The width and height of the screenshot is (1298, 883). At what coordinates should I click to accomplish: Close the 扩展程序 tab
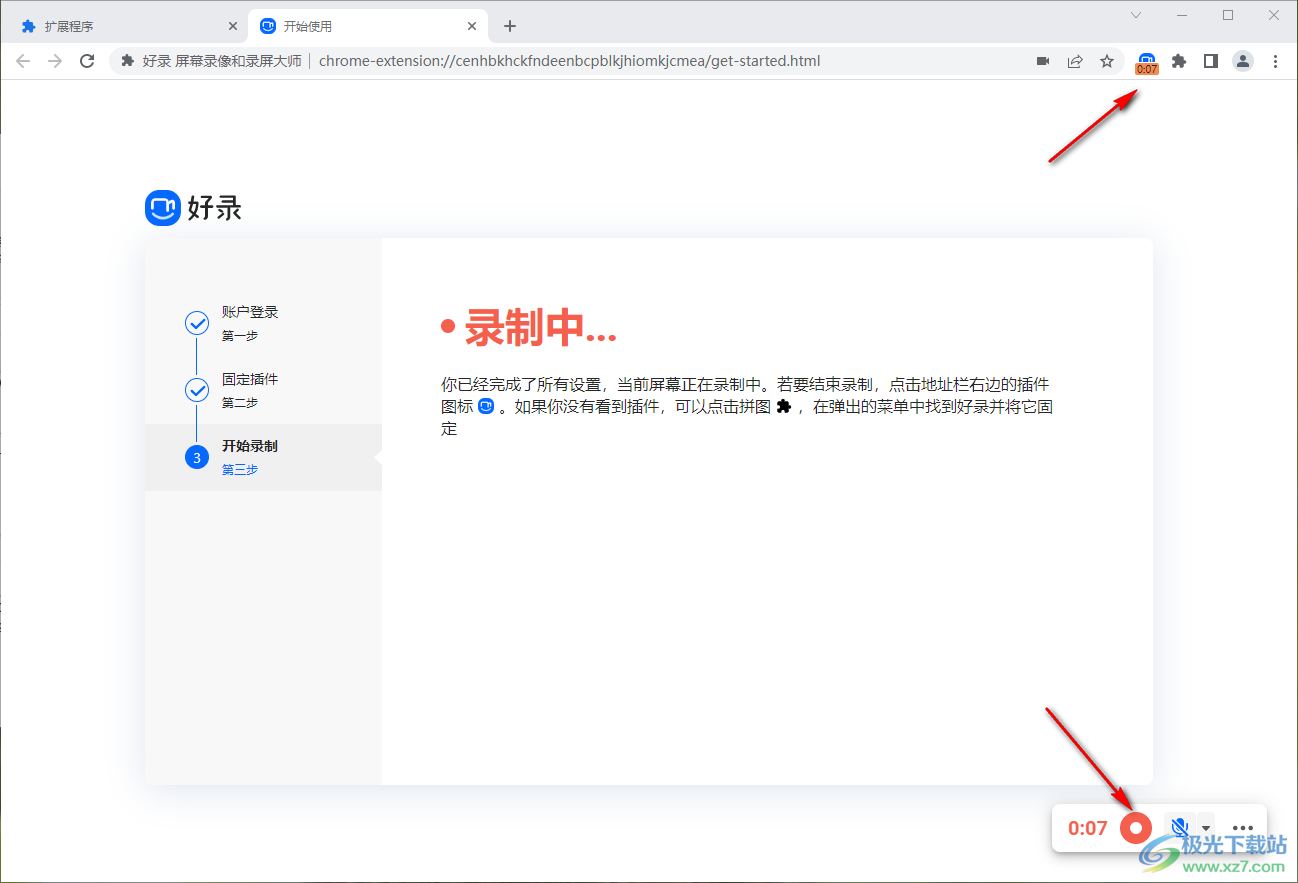233,26
